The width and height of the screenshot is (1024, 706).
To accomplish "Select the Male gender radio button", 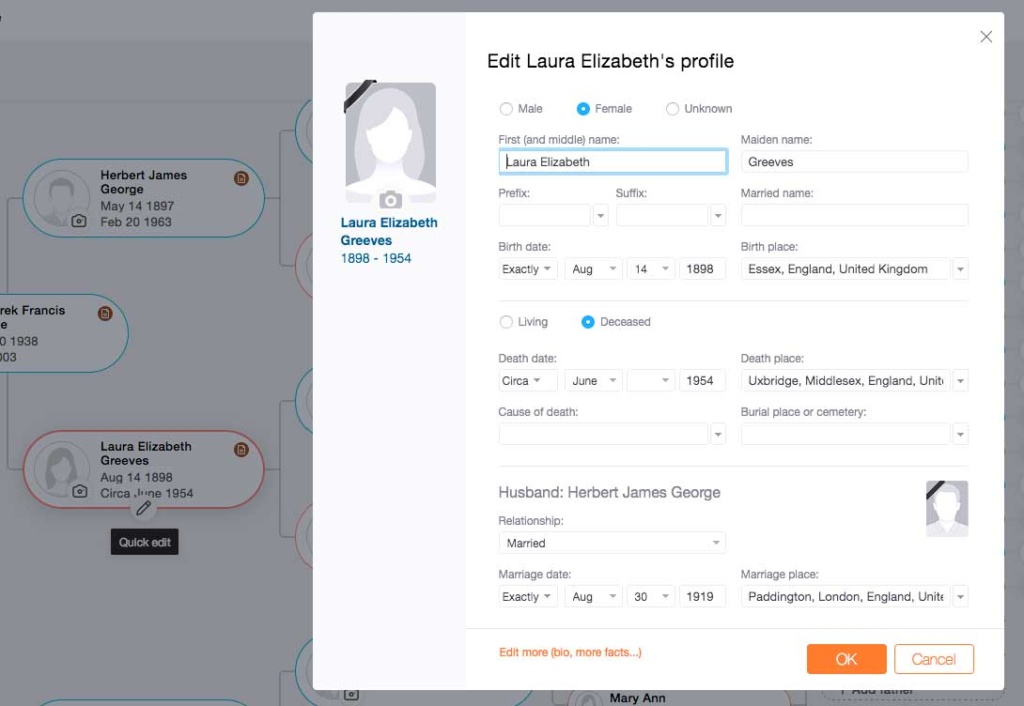I will coord(506,109).
